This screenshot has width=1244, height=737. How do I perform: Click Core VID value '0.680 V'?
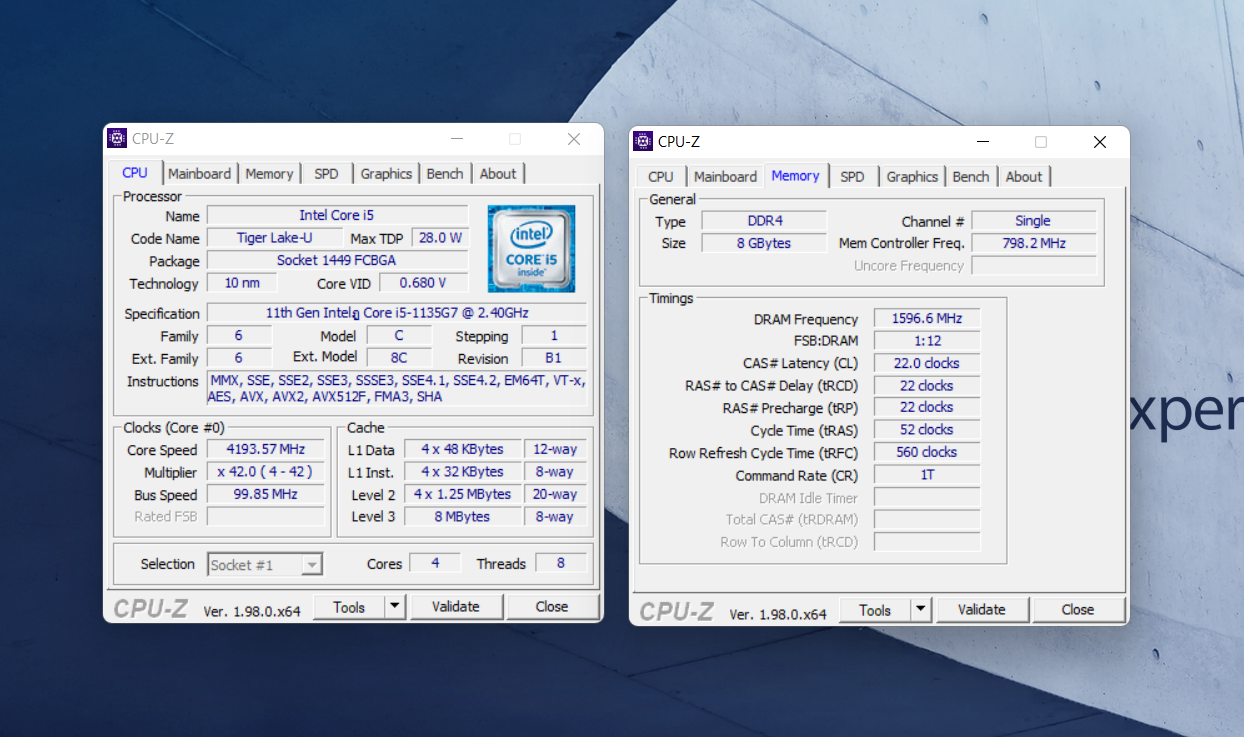point(423,283)
